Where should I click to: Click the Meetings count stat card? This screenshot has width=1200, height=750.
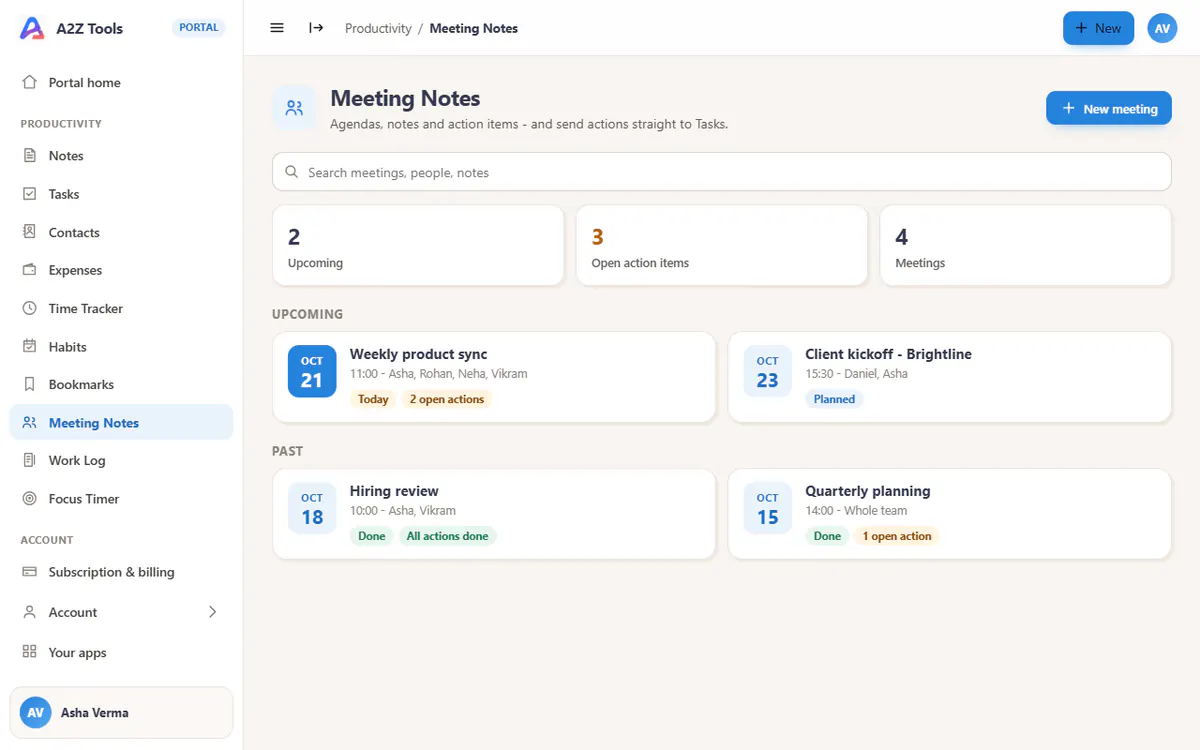click(x=1026, y=246)
